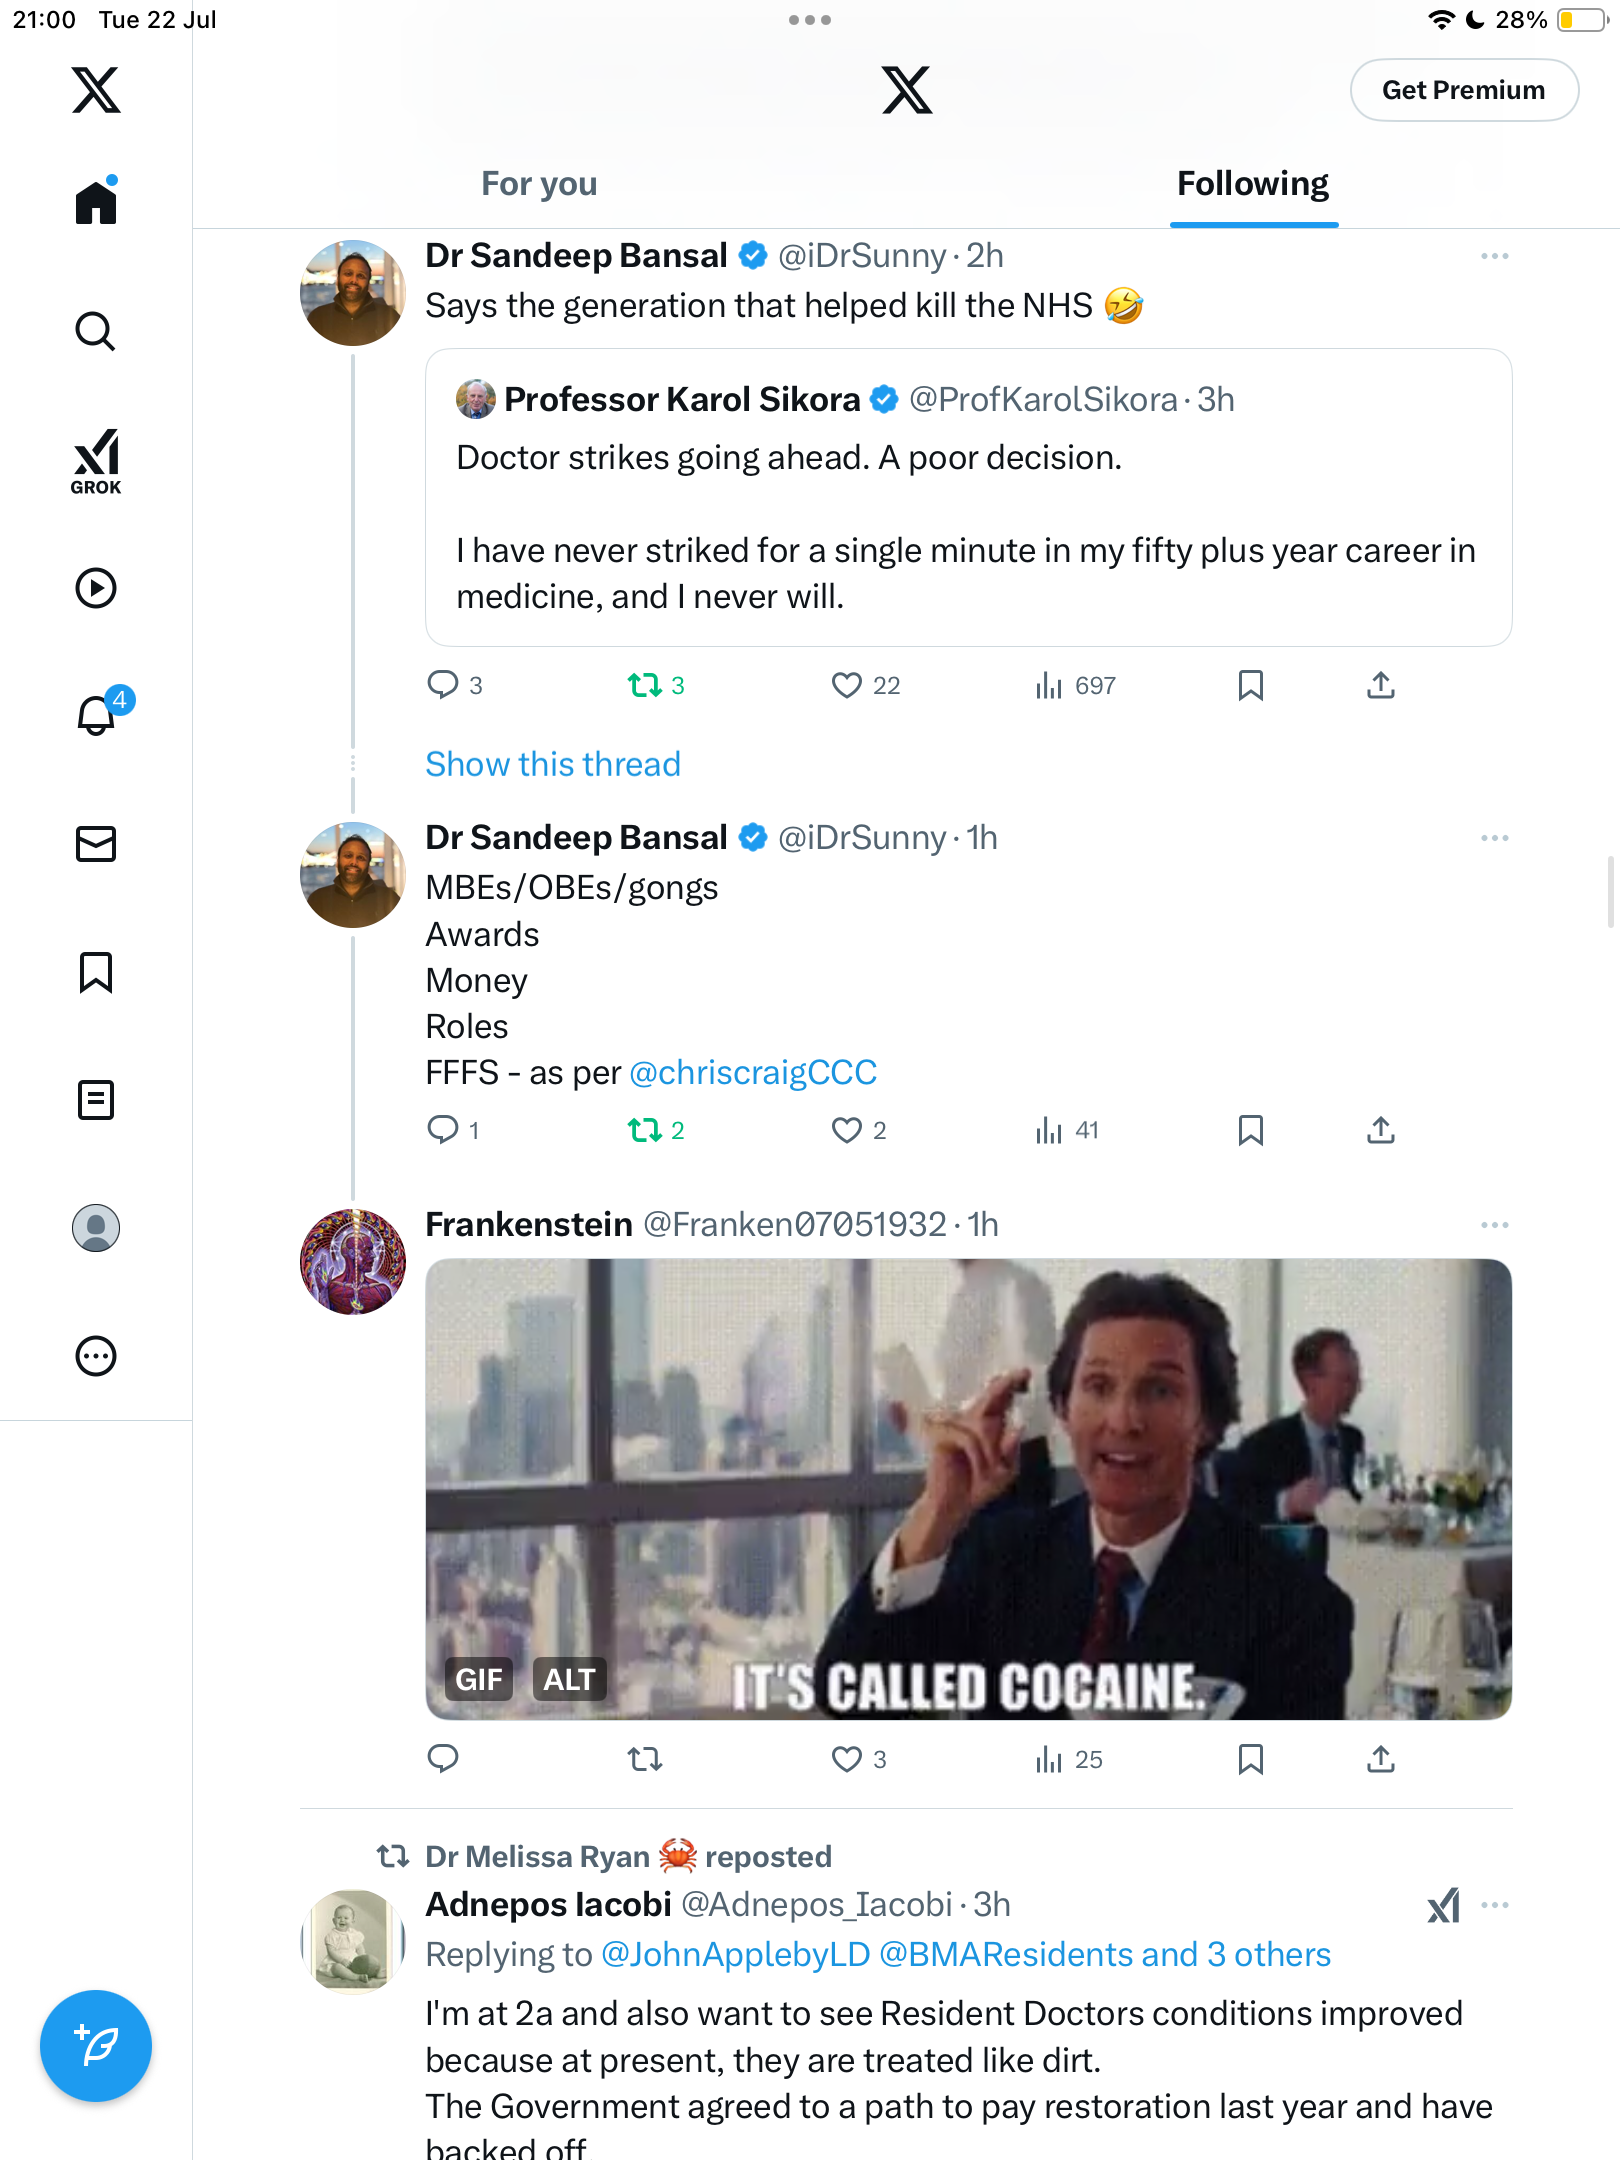This screenshot has width=1620, height=2160.
Task: Open the video play icon in the sidebar
Action: point(96,588)
